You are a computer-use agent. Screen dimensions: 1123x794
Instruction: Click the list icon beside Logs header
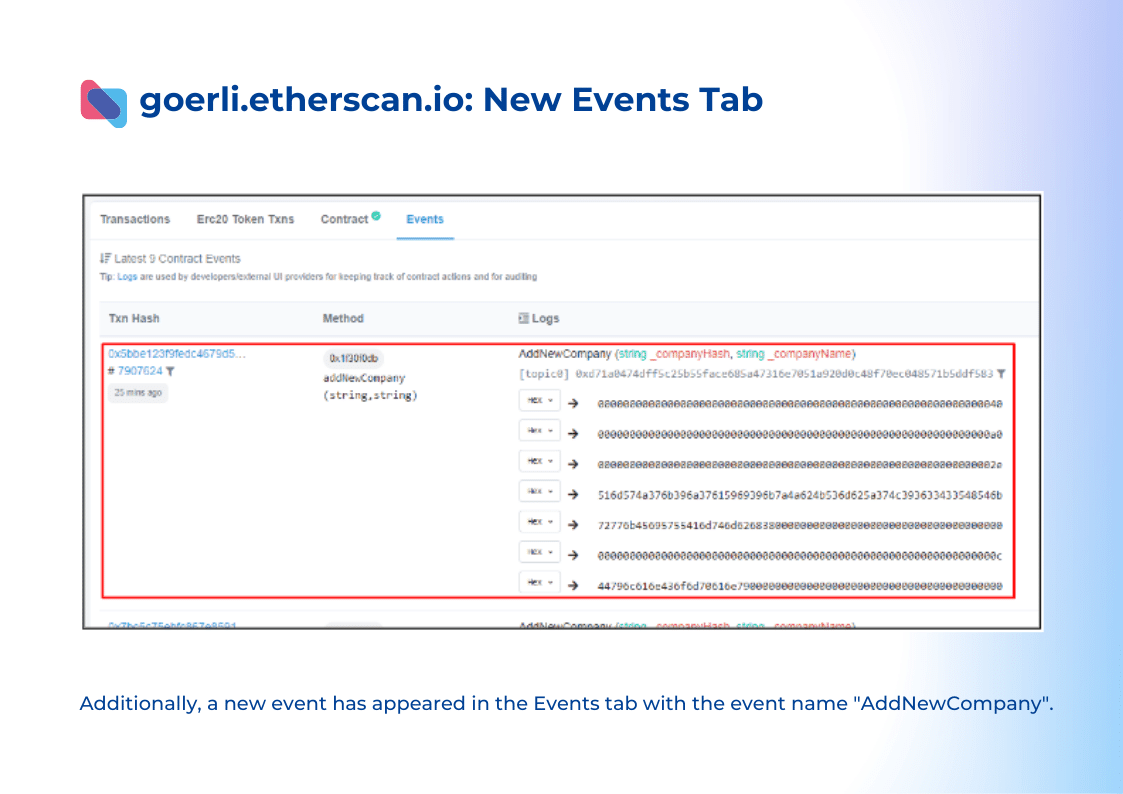click(x=522, y=318)
